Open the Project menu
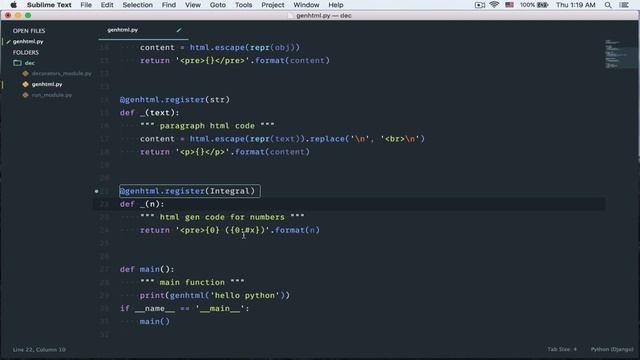640x360 pixels. pyautogui.click(x=273, y=5)
